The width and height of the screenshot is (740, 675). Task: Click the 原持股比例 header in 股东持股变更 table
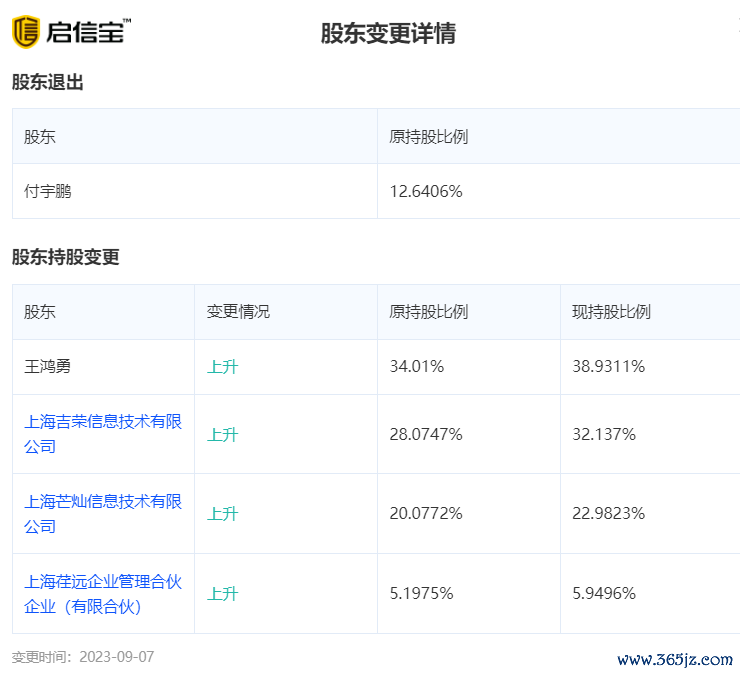coord(429,312)
